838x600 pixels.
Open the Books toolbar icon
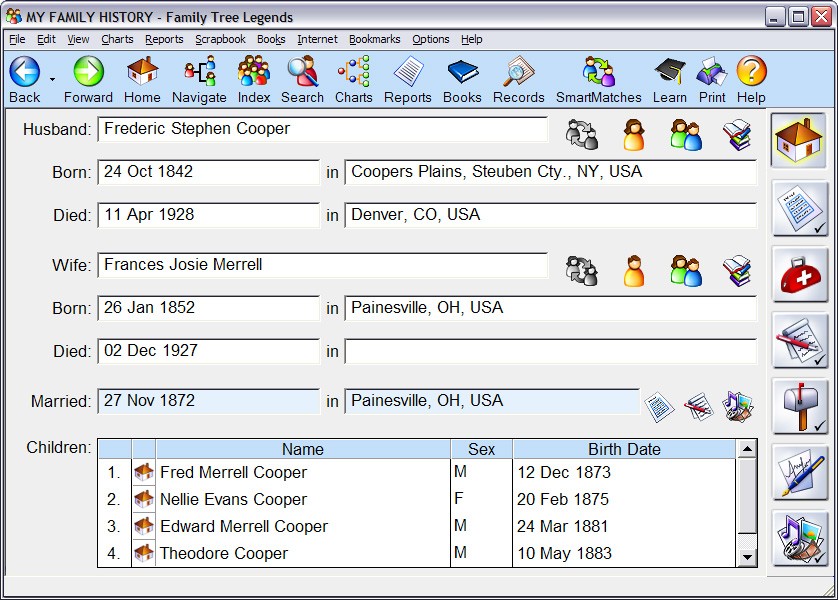(x=462, y=71)
